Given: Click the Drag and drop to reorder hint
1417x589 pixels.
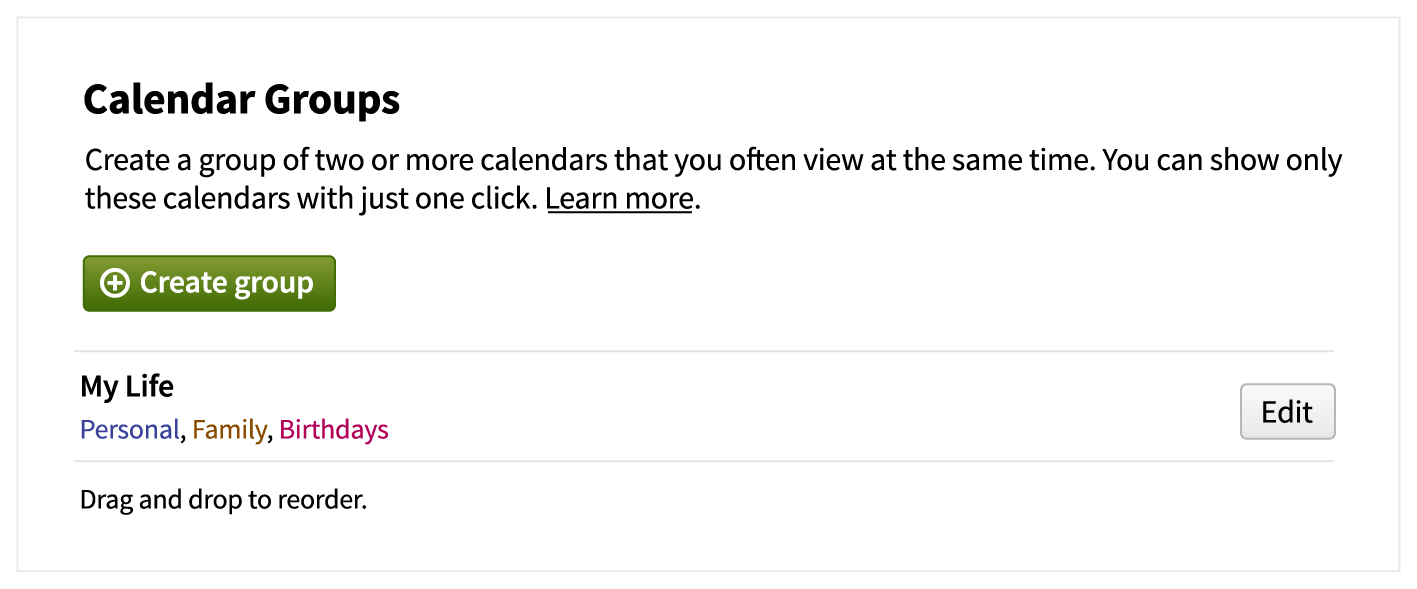Looking at the screenshot, I should click(223, 499).
